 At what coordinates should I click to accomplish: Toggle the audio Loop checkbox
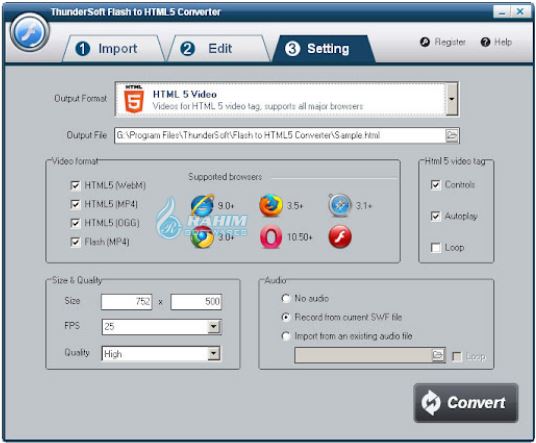pos(456,357)
